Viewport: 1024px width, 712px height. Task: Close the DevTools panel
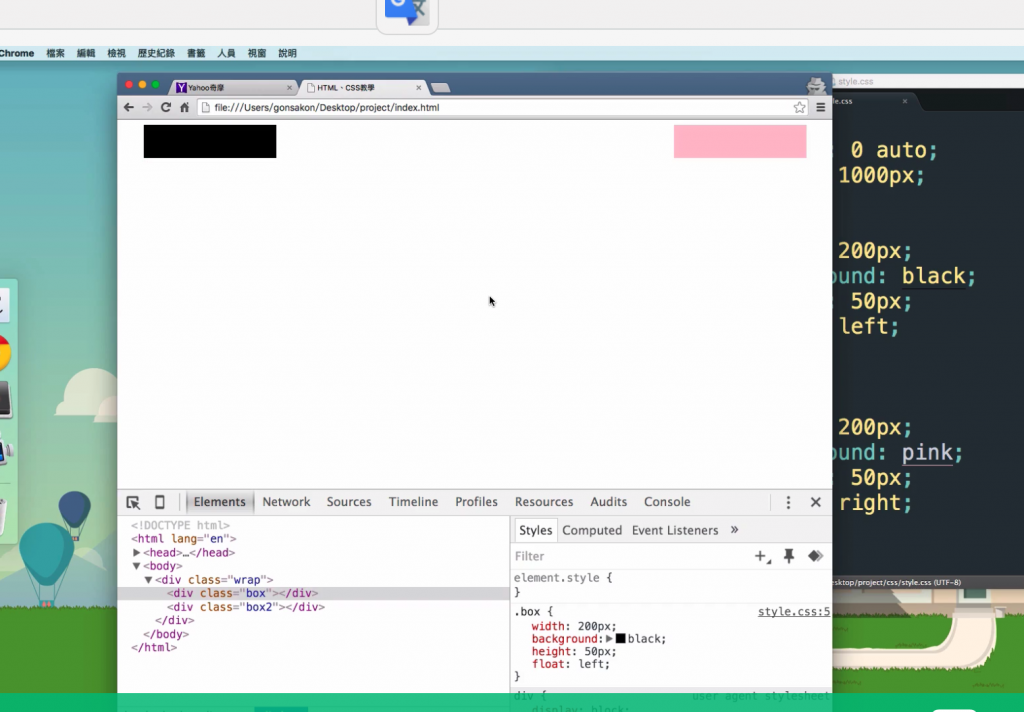(x=816, y=502)
